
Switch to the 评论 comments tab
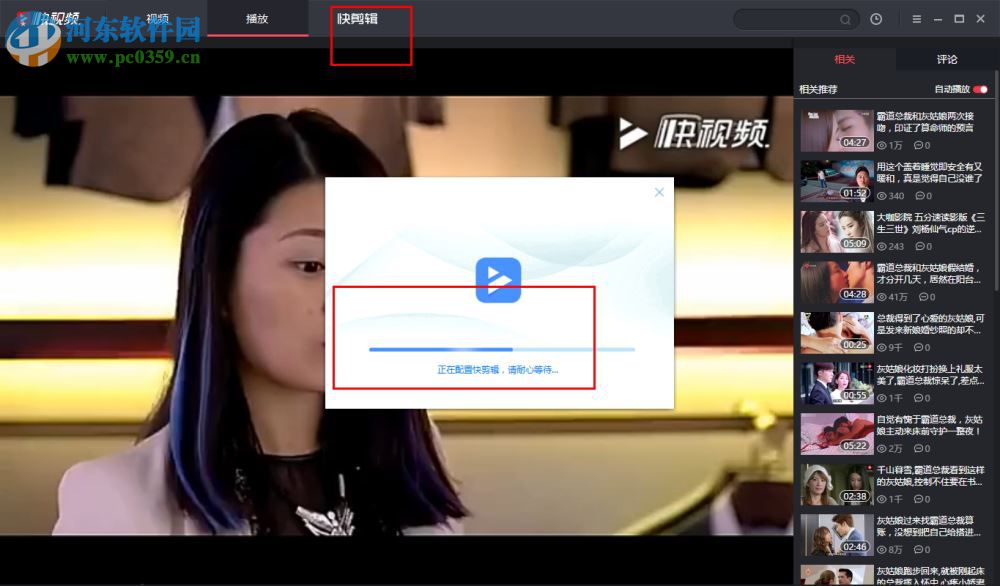pyautogui.click(x=946, y=59)
